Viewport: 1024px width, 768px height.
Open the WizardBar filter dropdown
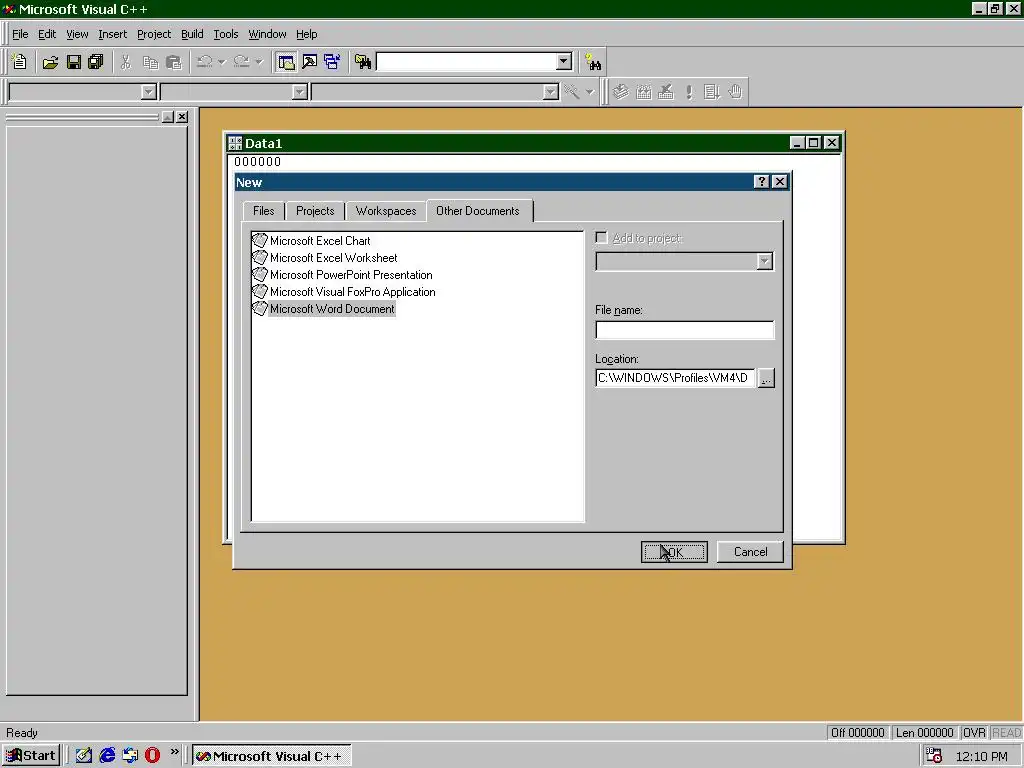(x=300, y=92)
